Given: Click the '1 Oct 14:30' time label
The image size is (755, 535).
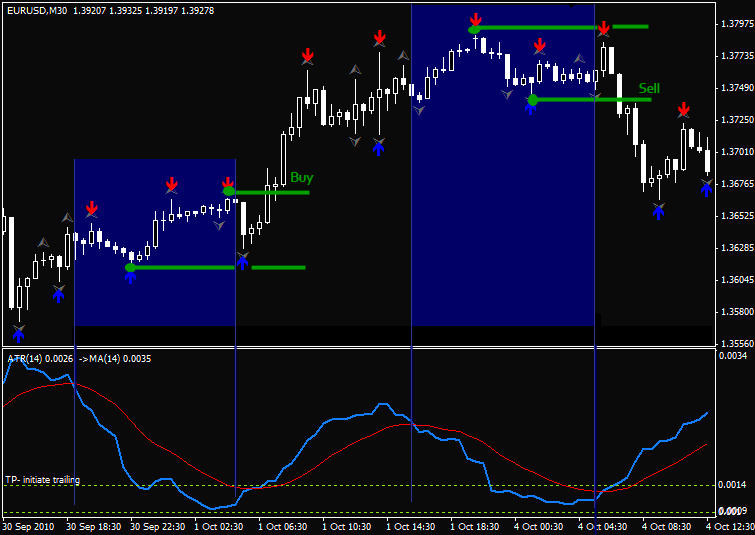Looking at the screenshot, I should [411, 527].
